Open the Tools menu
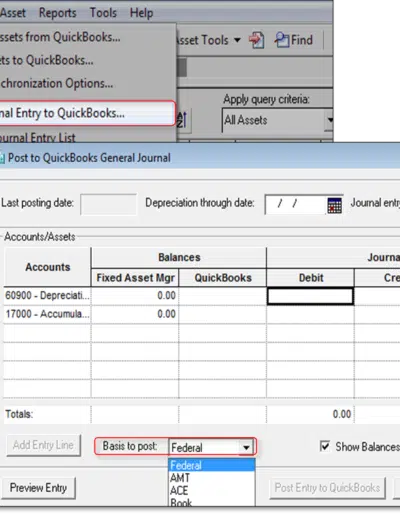This screenshot has width=400, height=516. 103,13
